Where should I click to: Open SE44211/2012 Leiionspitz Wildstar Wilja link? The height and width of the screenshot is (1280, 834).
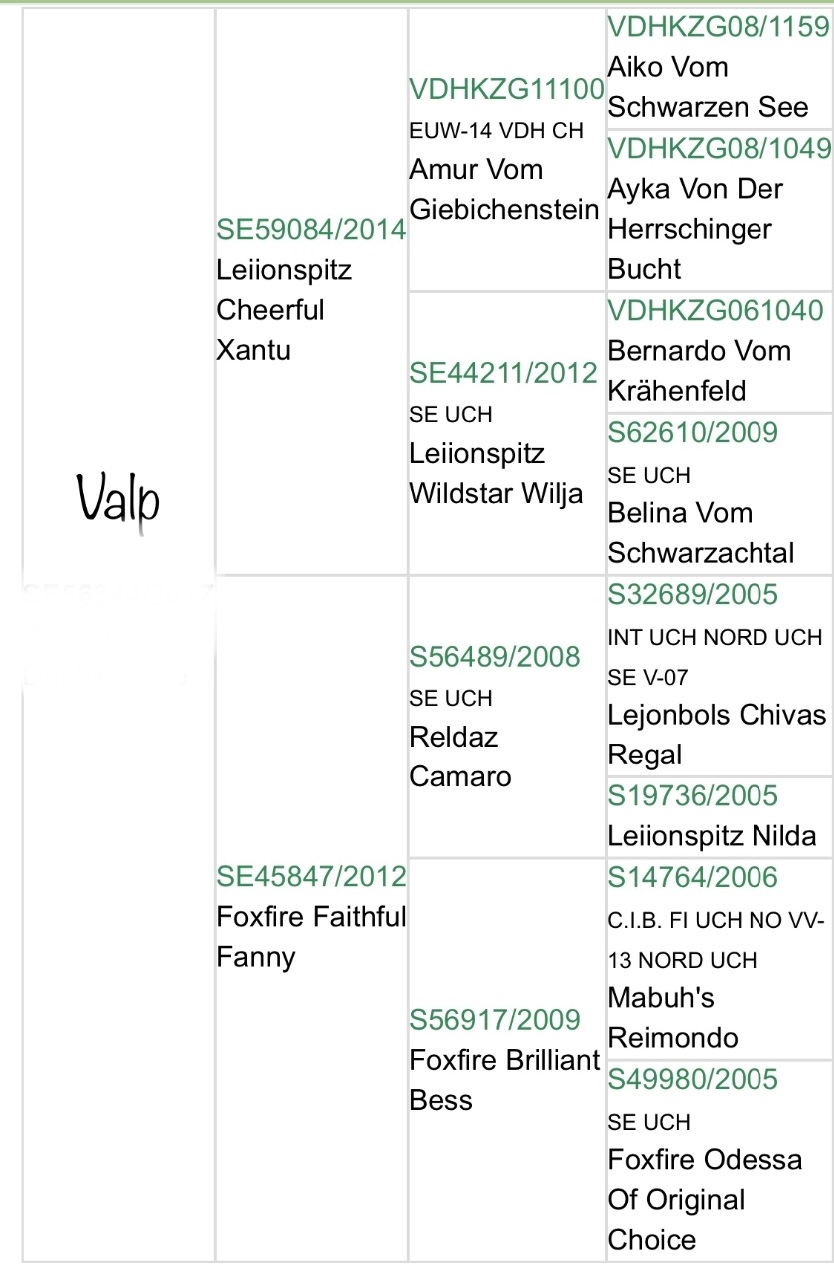click(504, 373)
